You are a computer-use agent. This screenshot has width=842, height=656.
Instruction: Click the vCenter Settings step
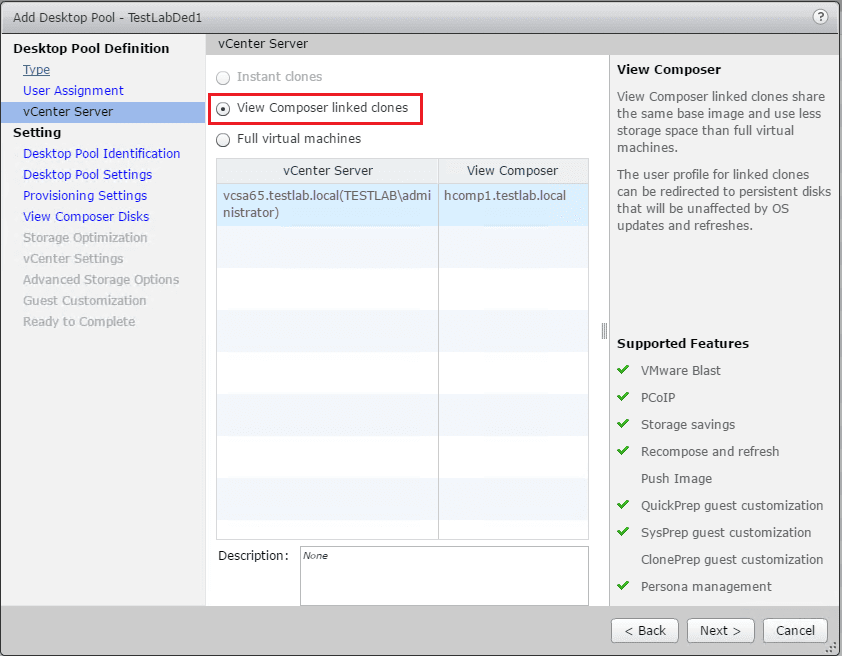pyautogui.click(x=73, y=258)
